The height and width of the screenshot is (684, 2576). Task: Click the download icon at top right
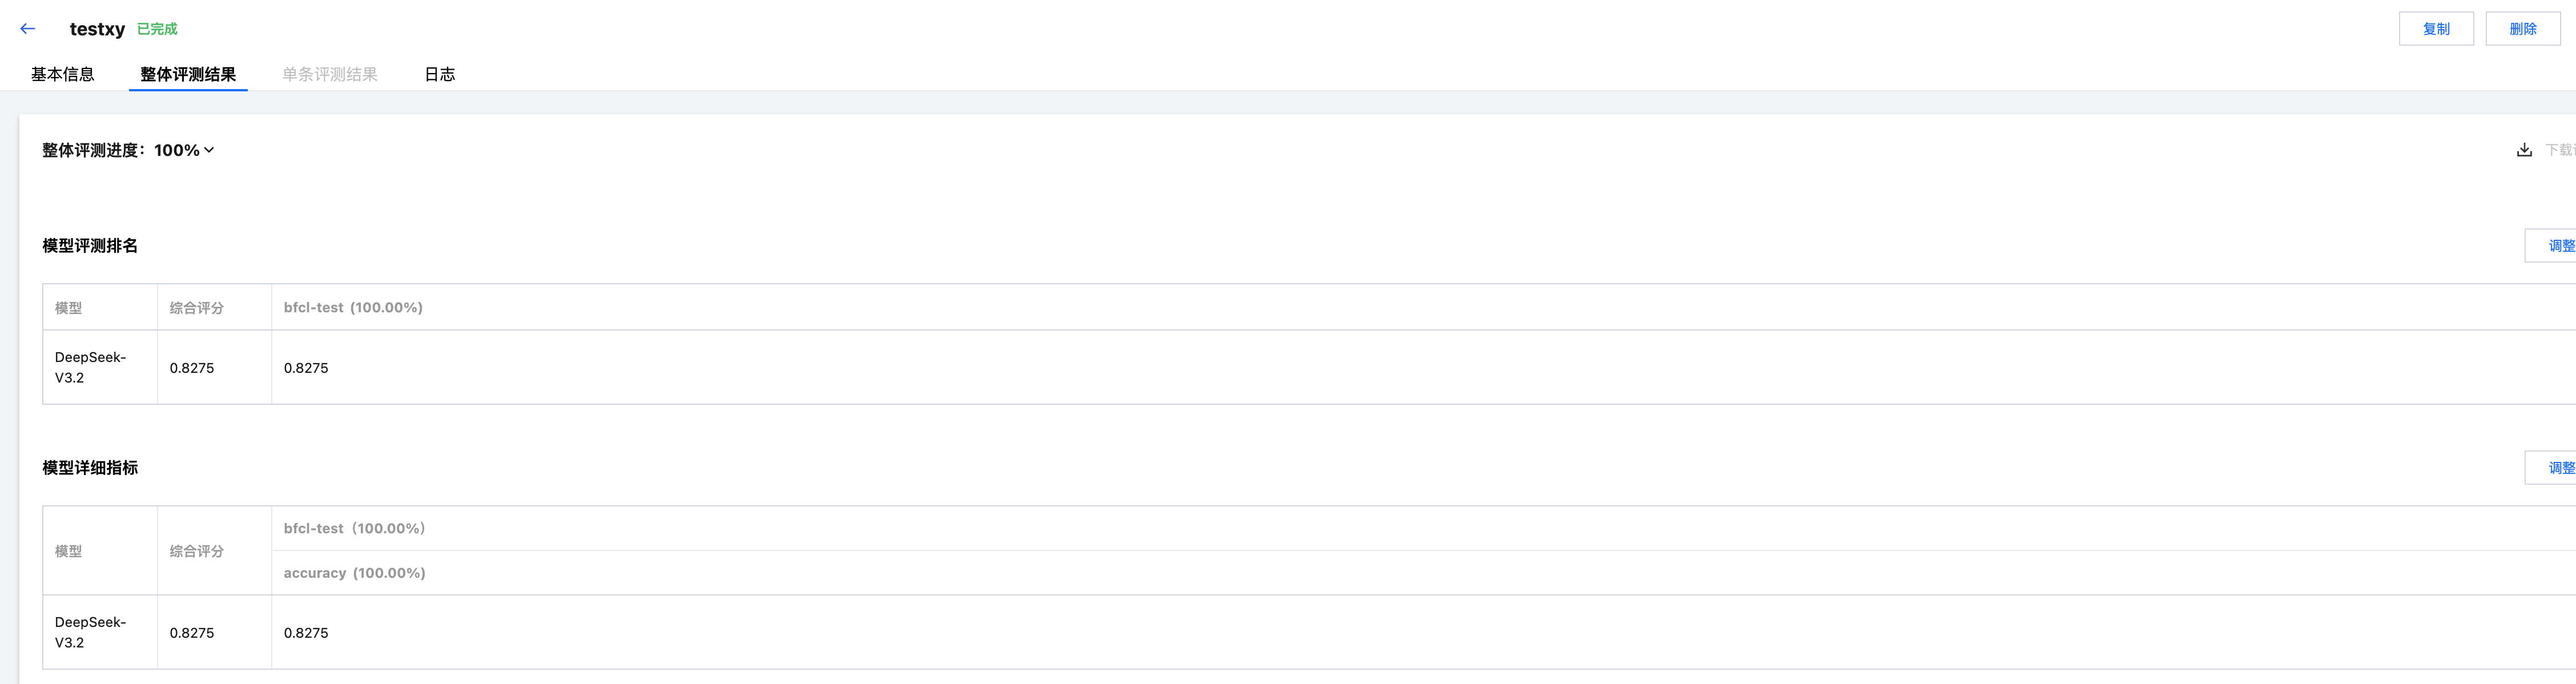pyautogui.click(x=2524, y=150)
